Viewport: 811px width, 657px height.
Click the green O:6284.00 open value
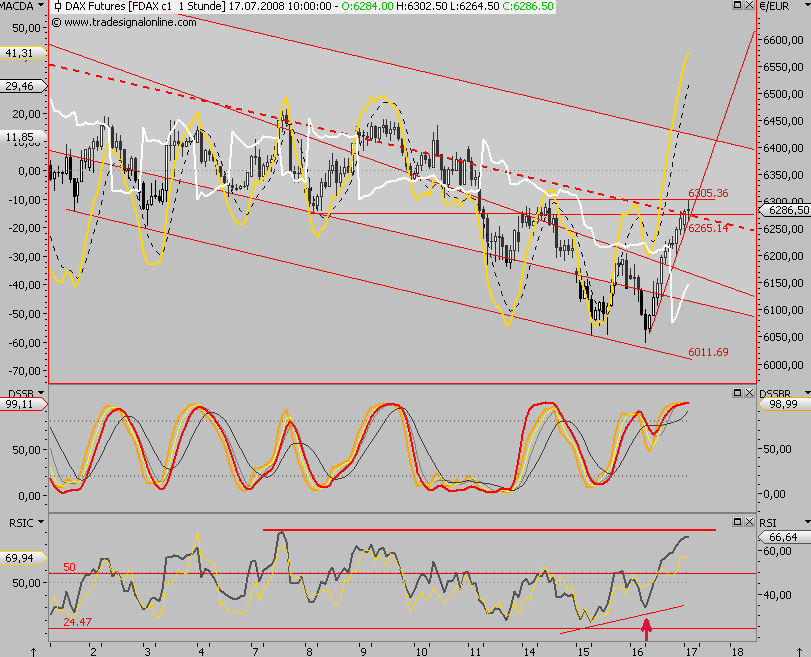tap(368, 6)
